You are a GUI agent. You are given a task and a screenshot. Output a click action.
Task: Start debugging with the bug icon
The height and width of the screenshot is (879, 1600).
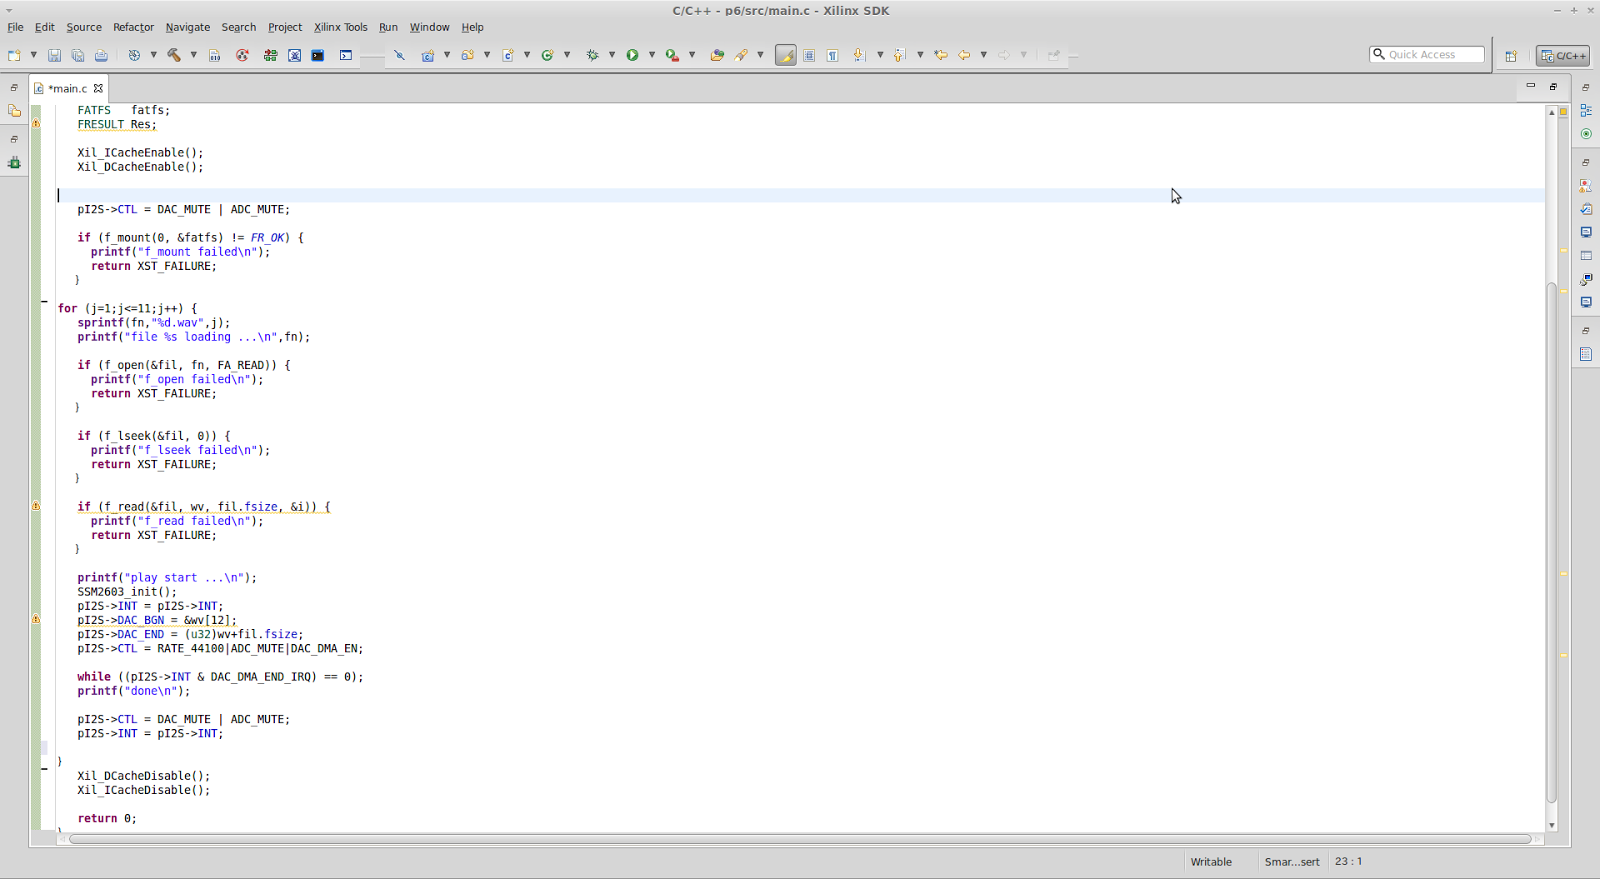pyautogui.click(x=592, y=55)
